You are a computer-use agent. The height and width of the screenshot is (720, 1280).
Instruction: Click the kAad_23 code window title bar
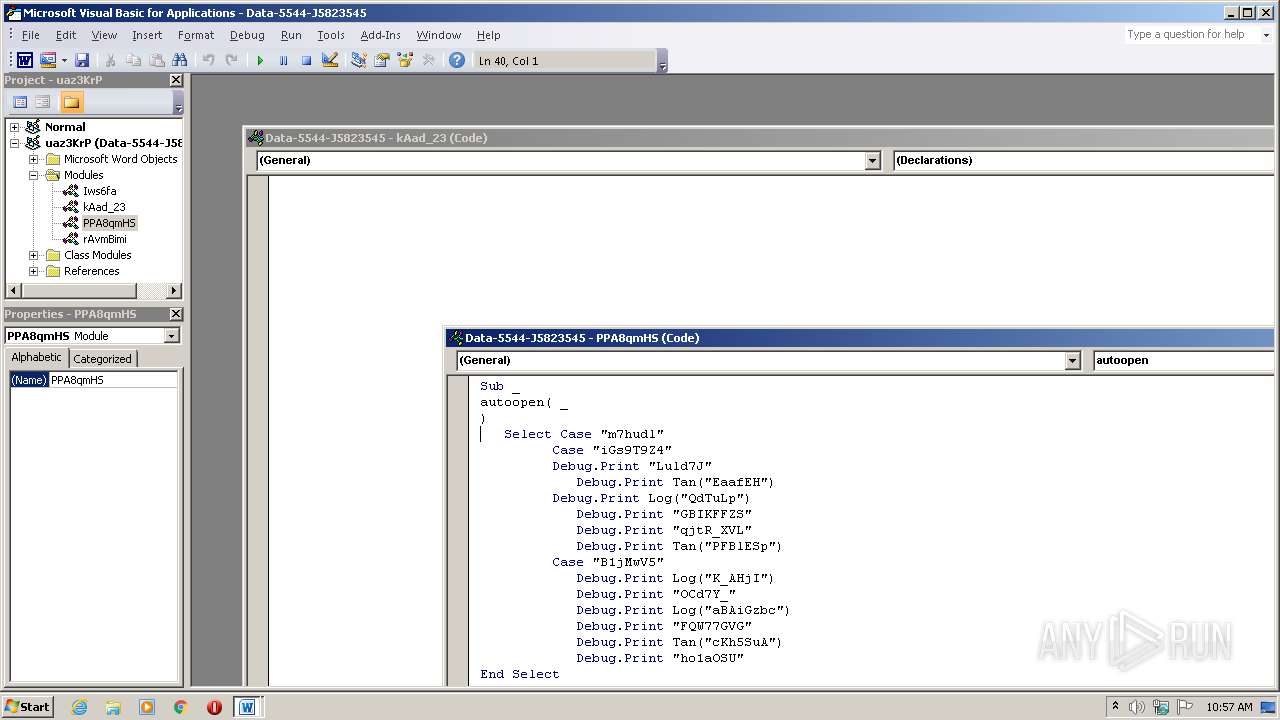click(760, 138)
